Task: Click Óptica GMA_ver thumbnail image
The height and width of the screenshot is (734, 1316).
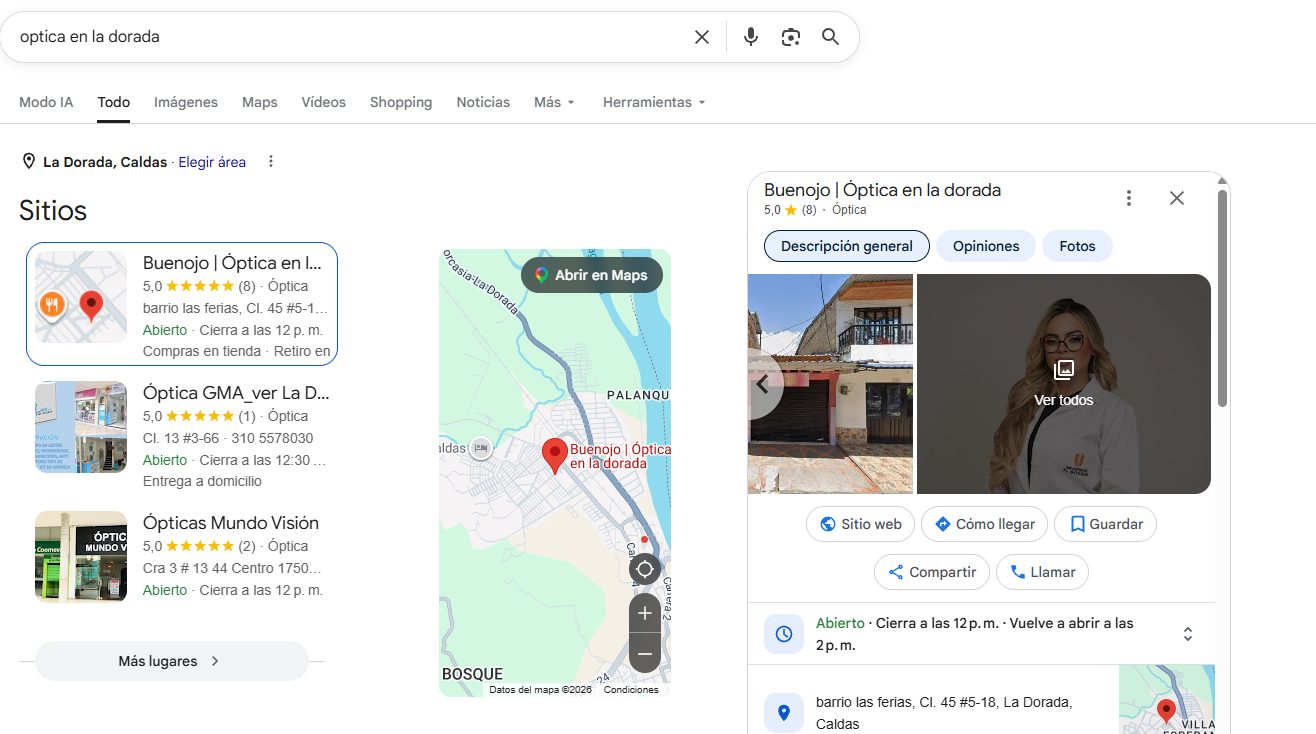Action: (x=81, y=427)
